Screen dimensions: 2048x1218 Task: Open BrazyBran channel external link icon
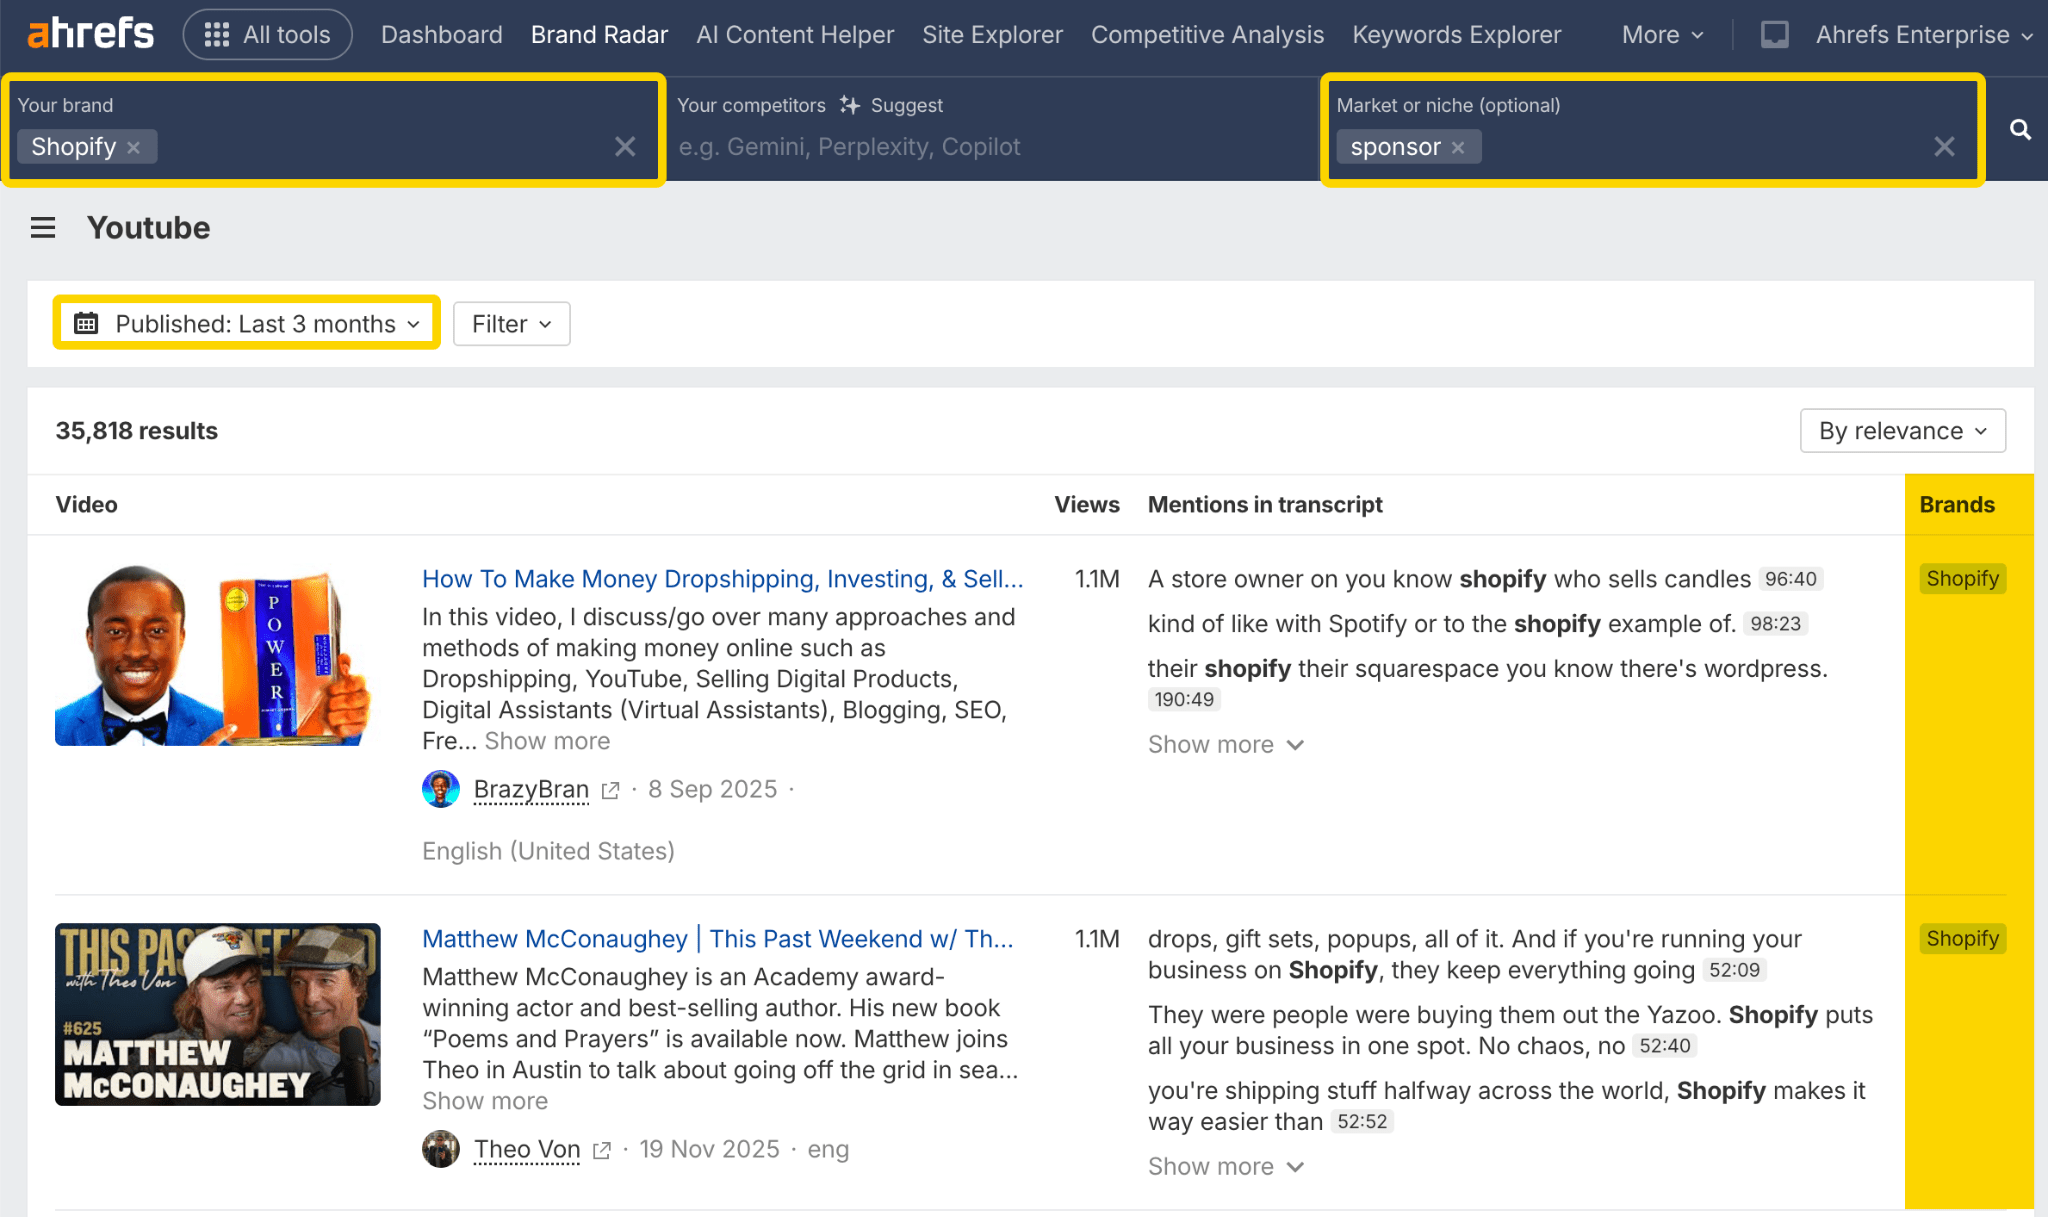(610, 790)
